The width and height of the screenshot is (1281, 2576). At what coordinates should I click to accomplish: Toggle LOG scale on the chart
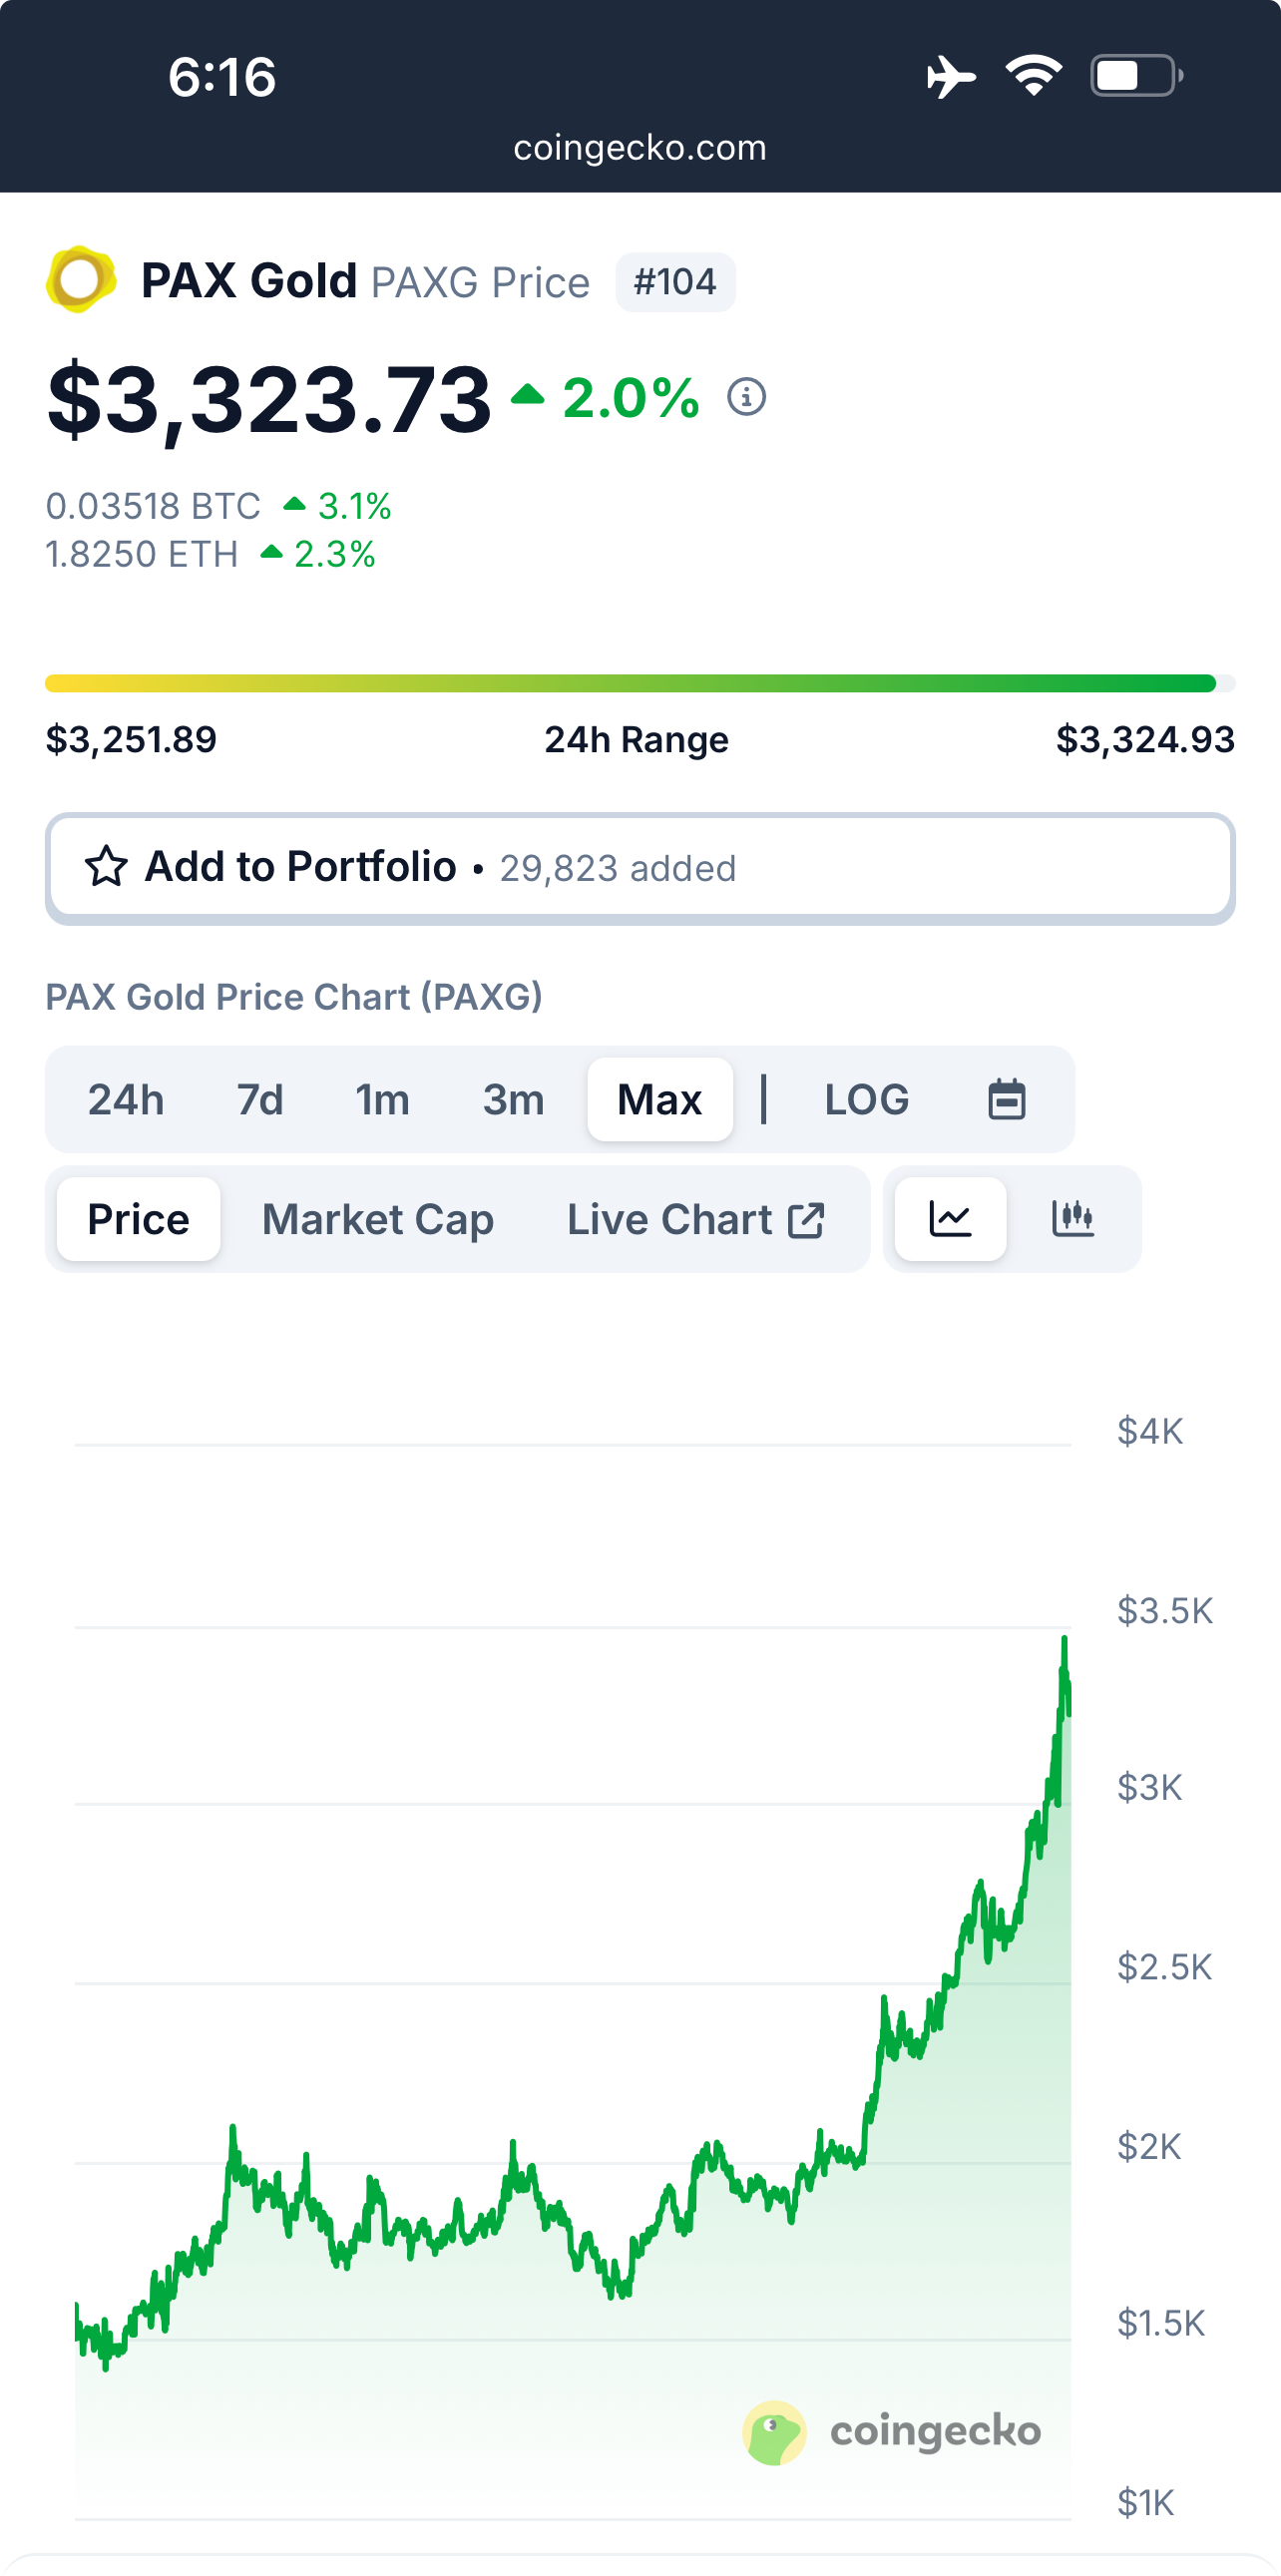coord(866,1099)
